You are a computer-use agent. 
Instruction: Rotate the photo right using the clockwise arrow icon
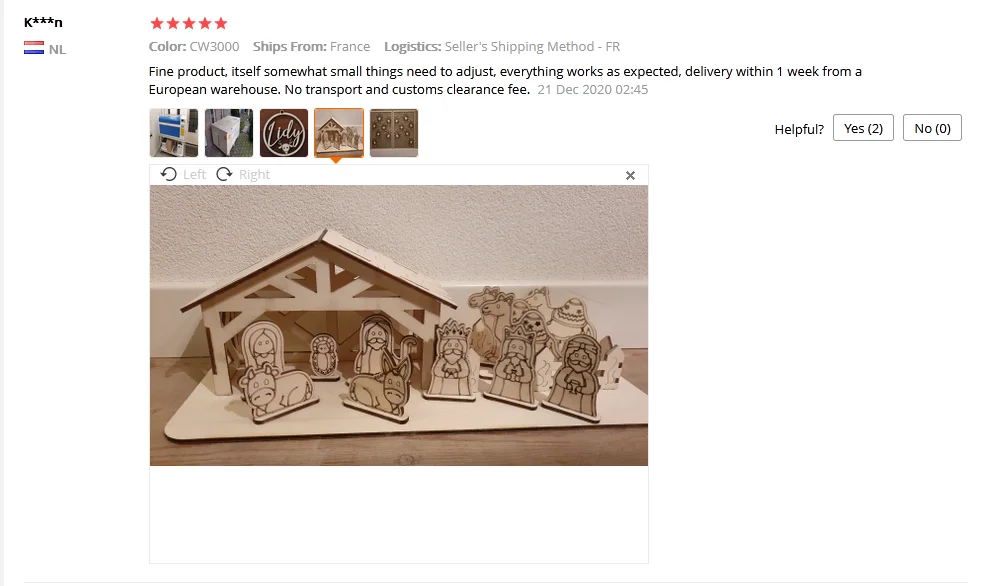coord(224,174)
